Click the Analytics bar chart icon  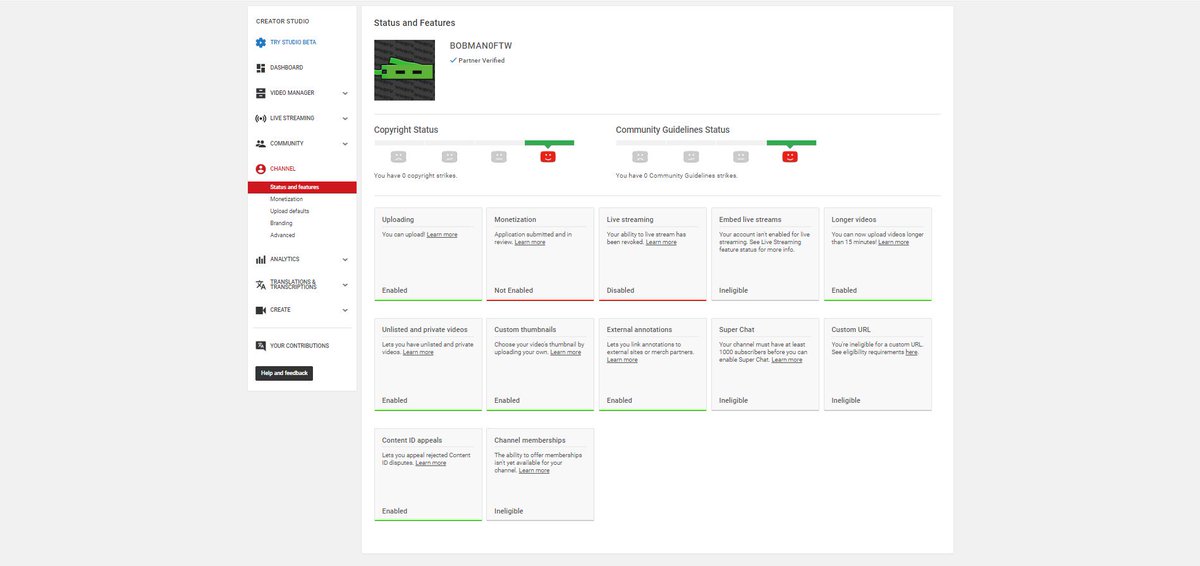[x=261, y=259]
